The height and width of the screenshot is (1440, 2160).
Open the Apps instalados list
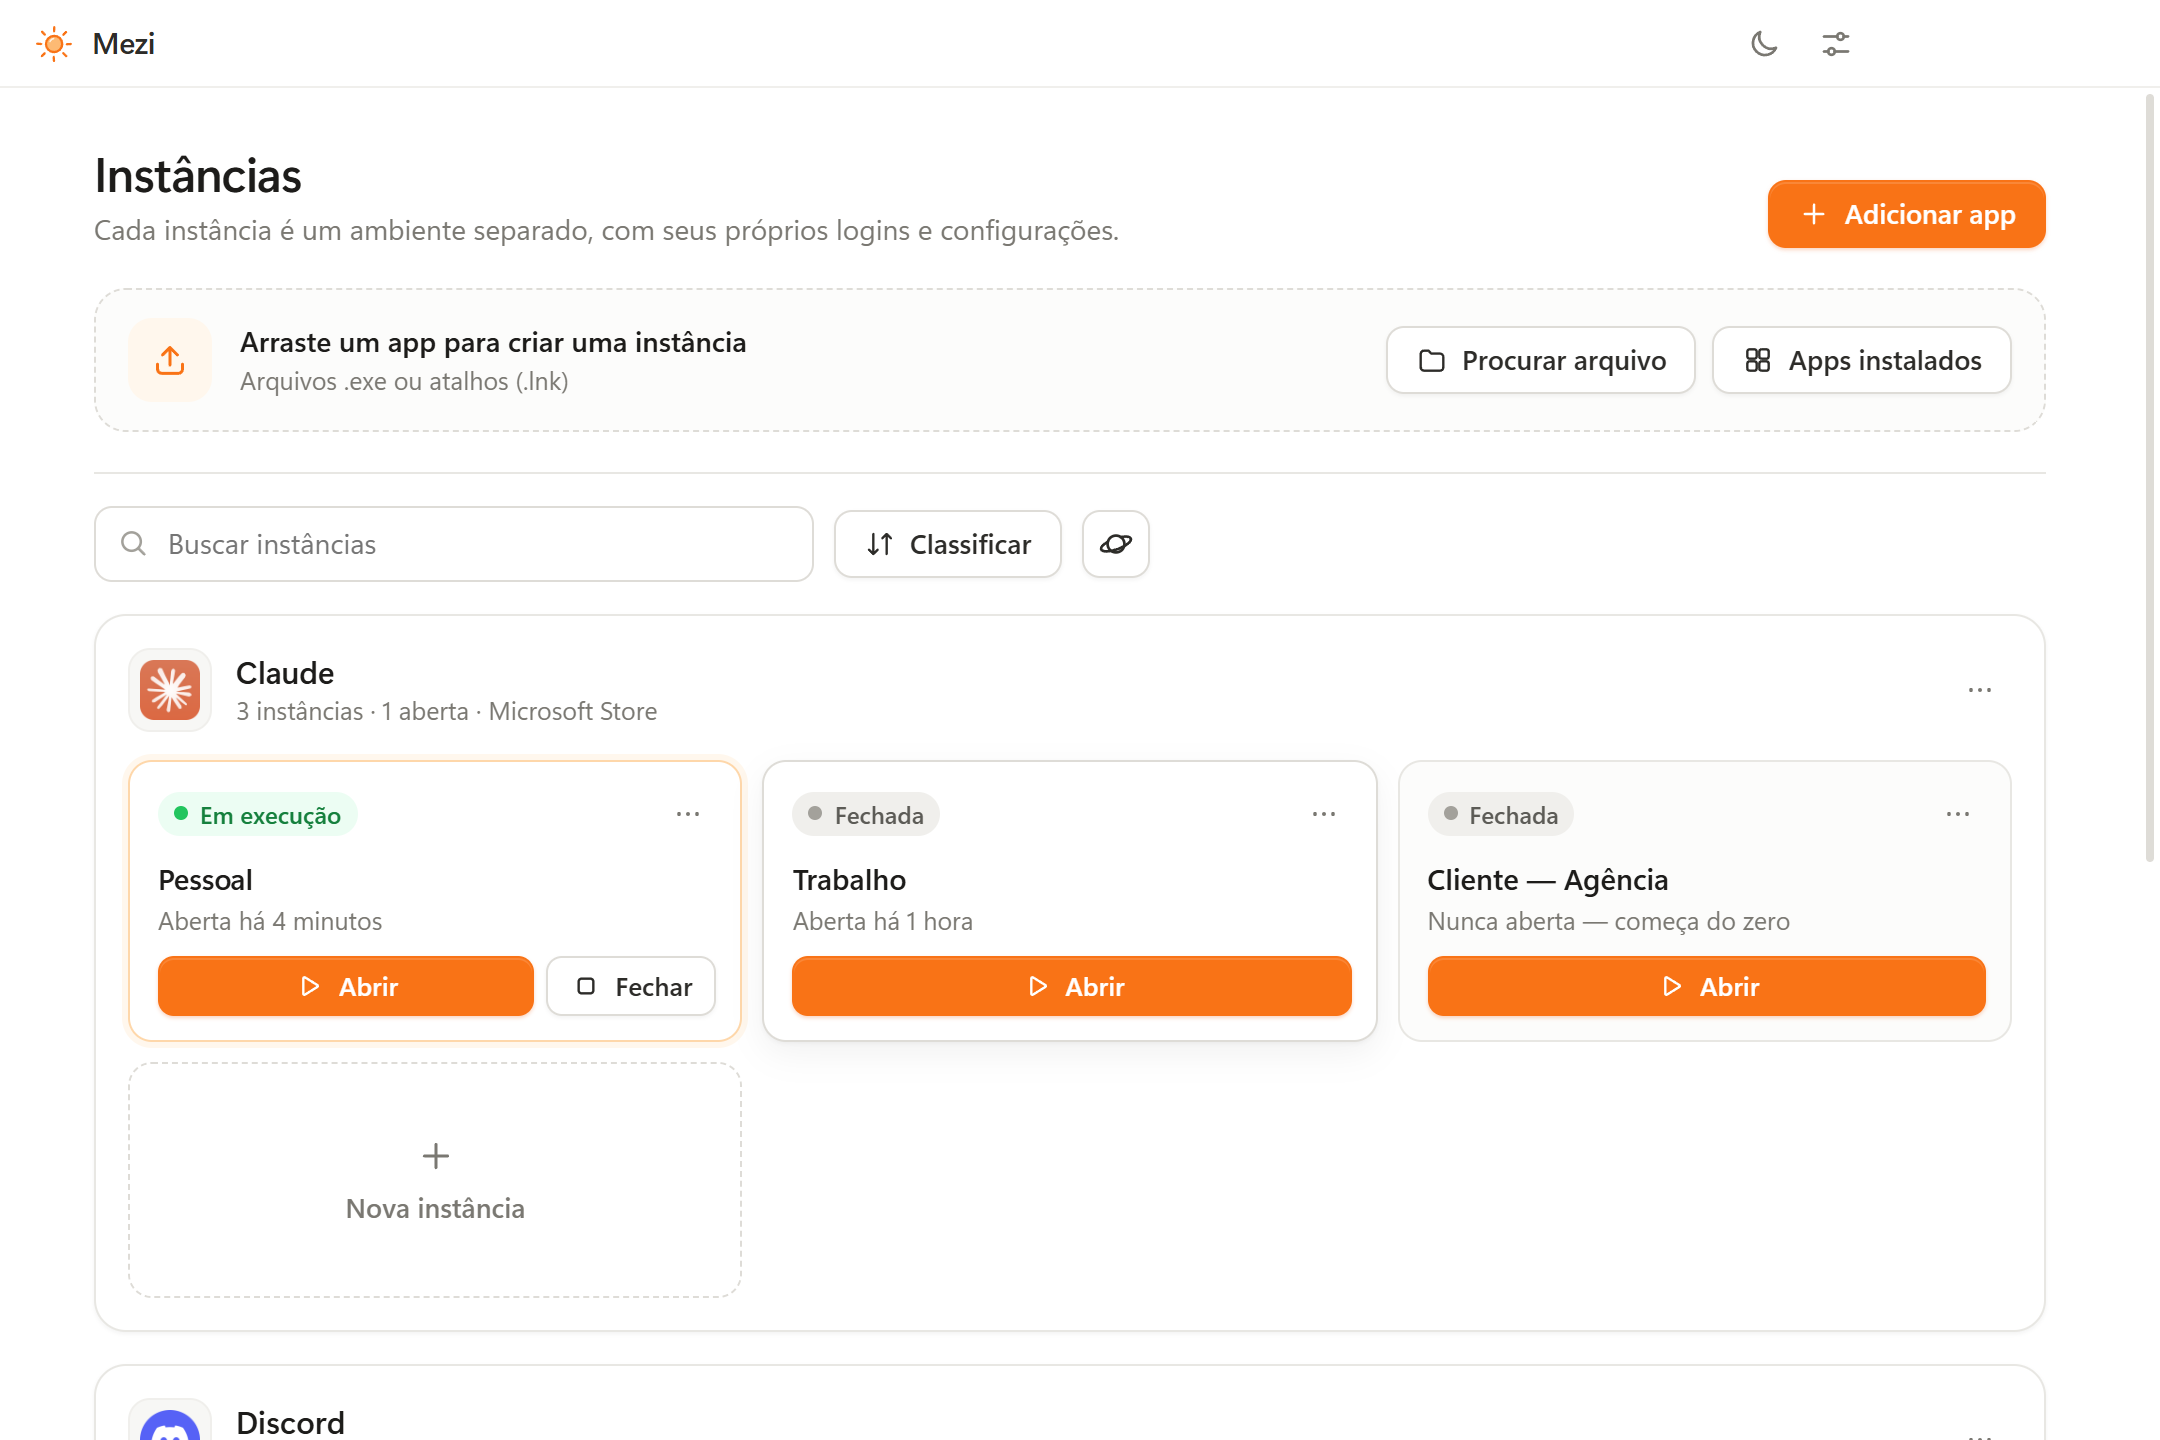[x=1862, y=360]
